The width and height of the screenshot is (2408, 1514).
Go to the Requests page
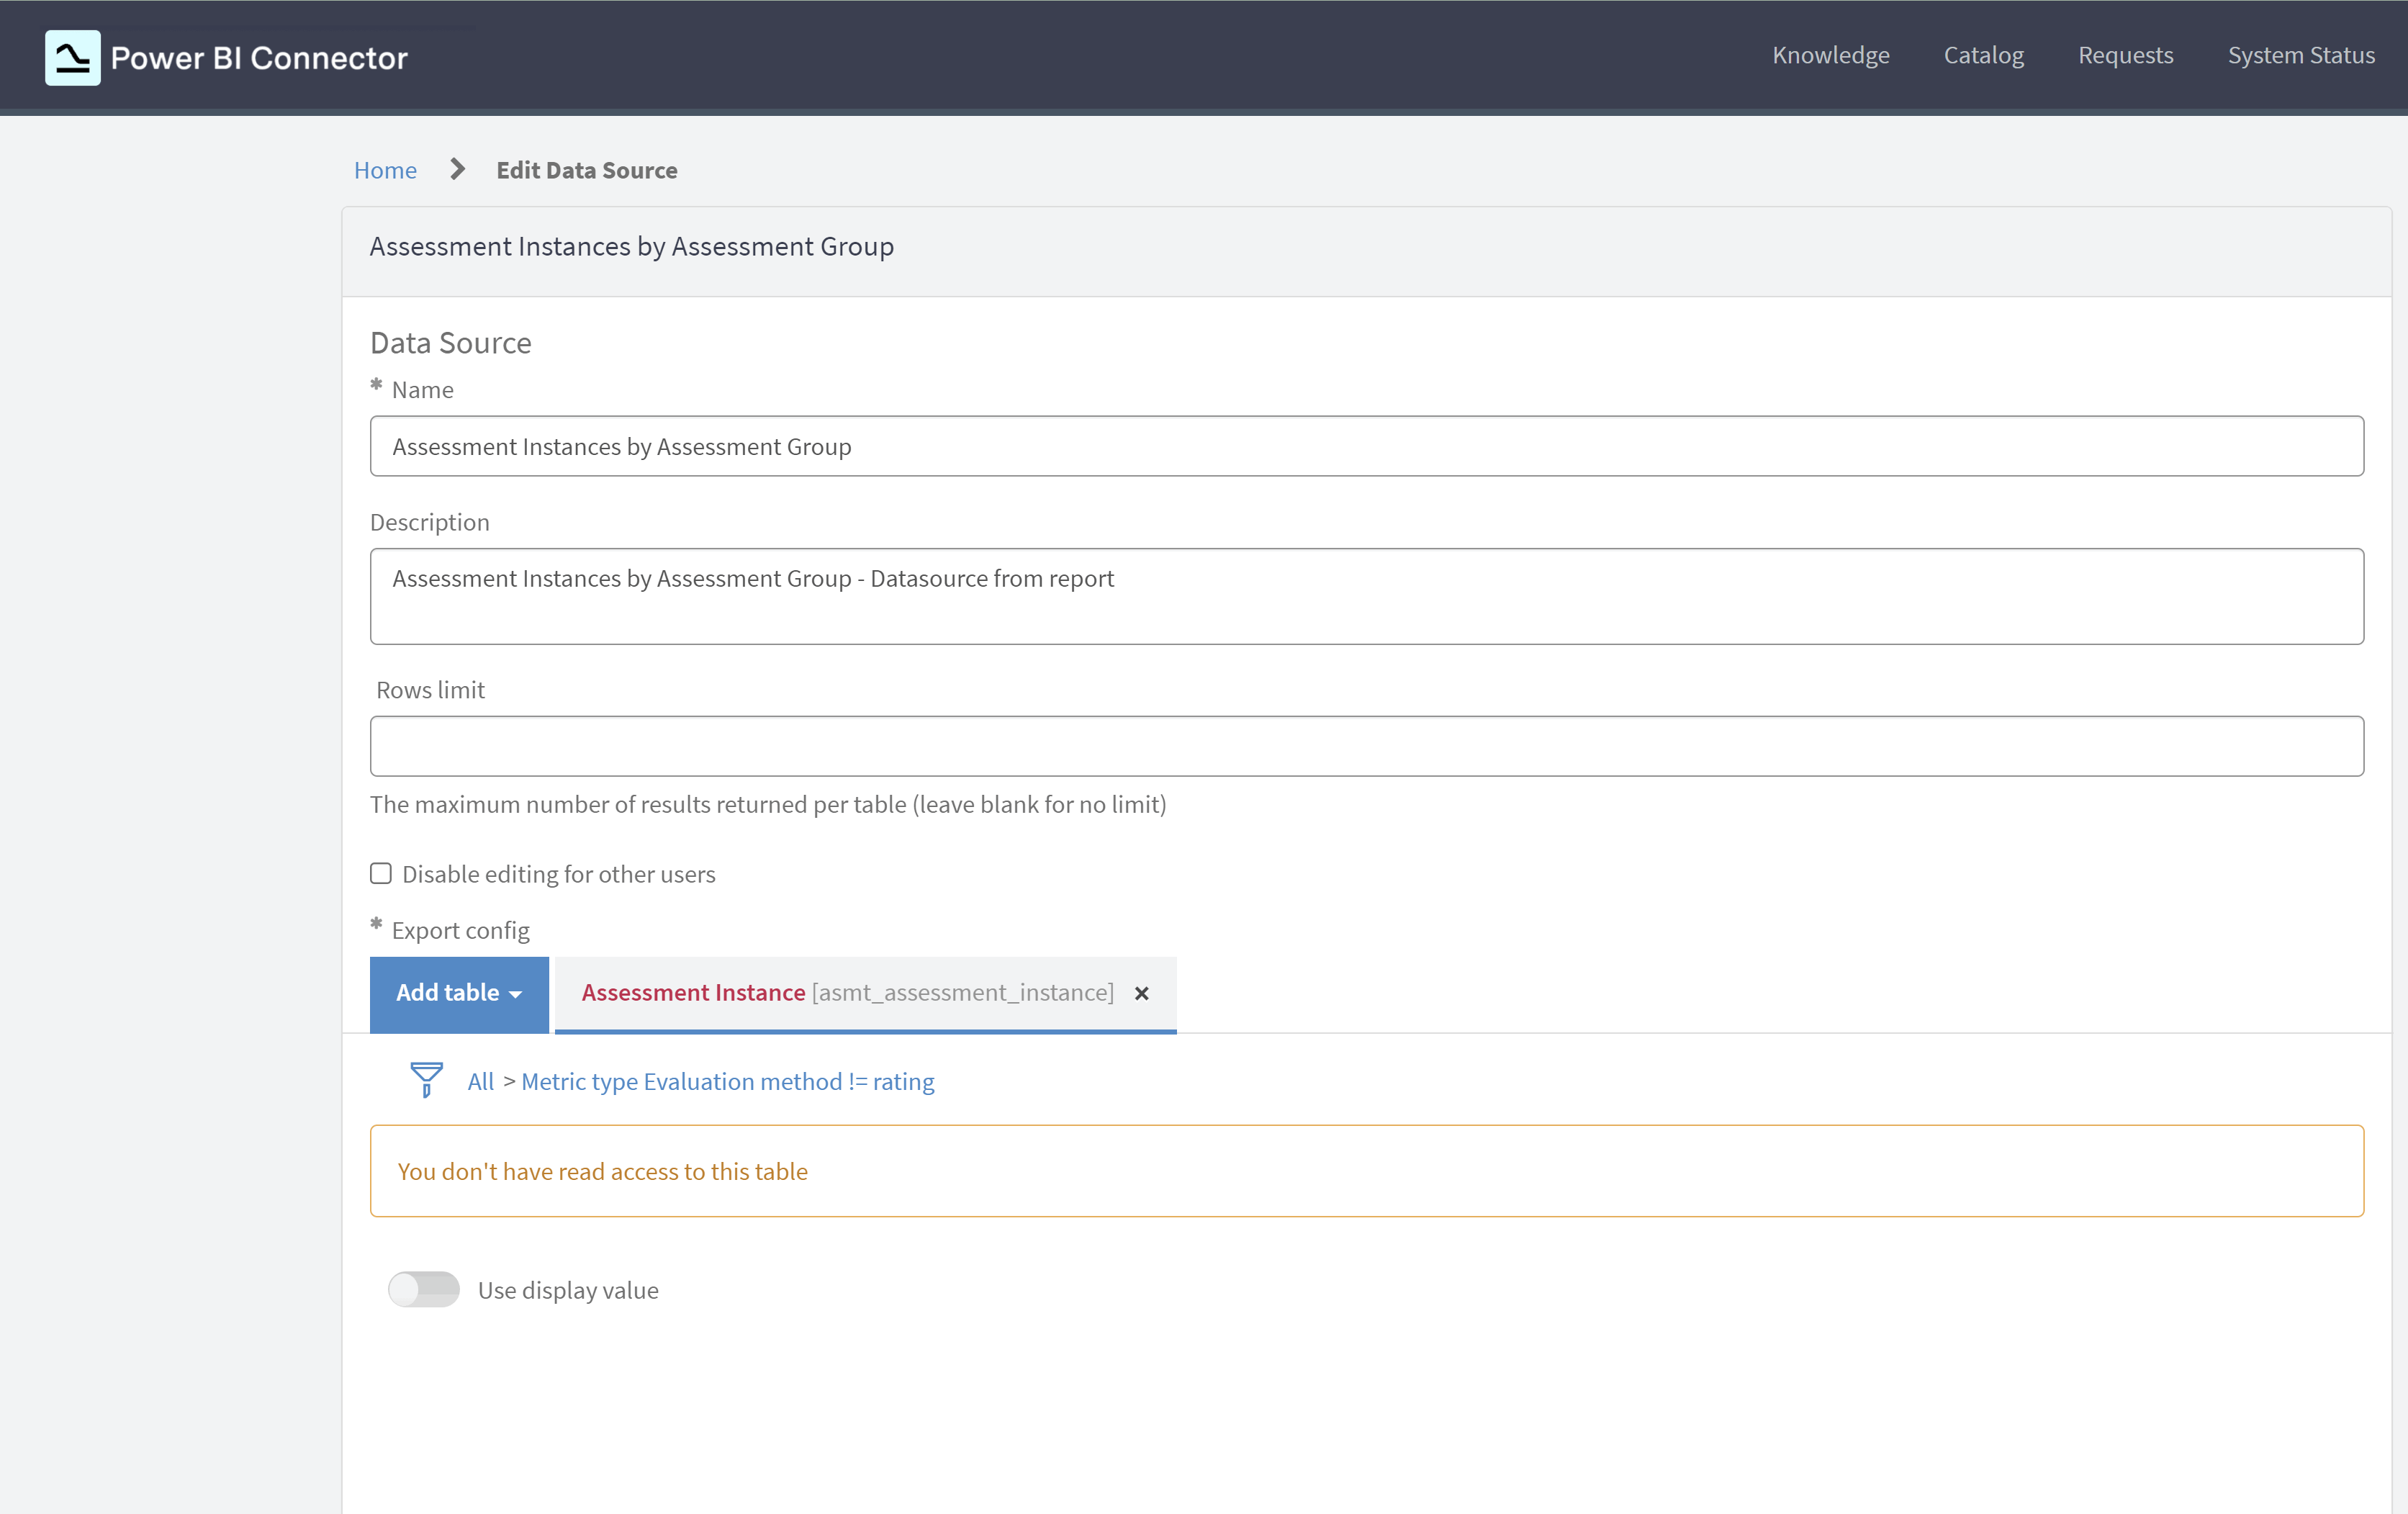click(2125, 55)
